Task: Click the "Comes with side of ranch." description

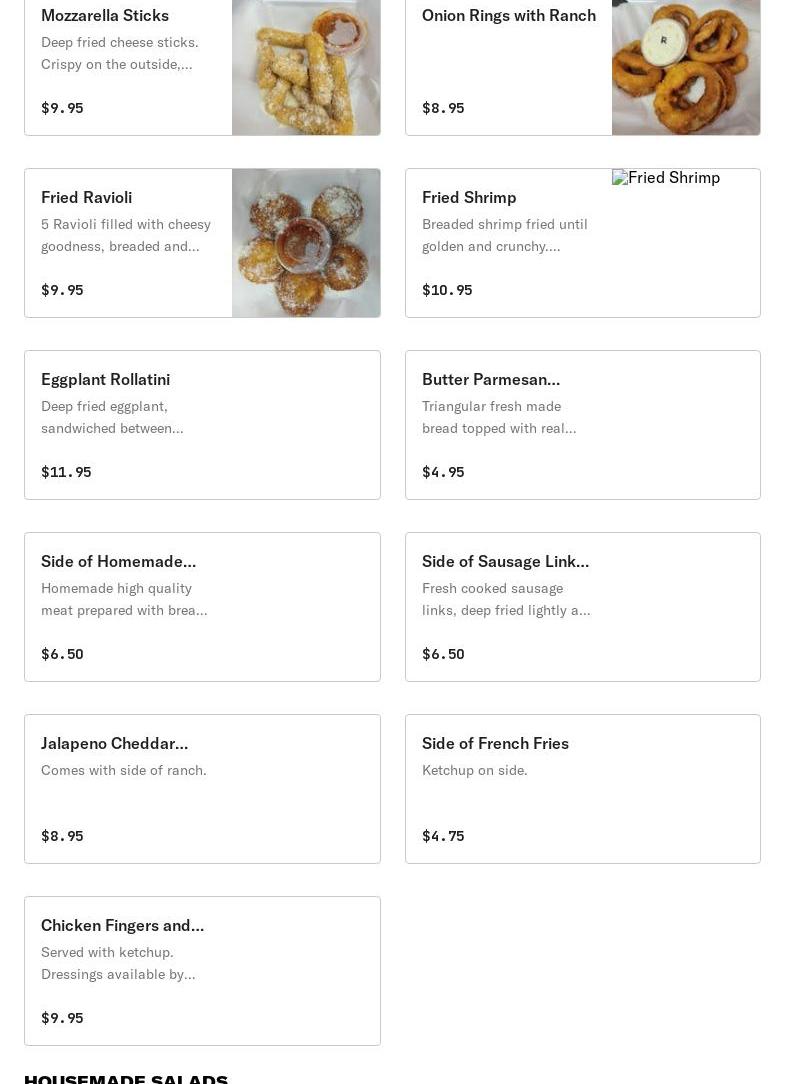Action: 124,770
